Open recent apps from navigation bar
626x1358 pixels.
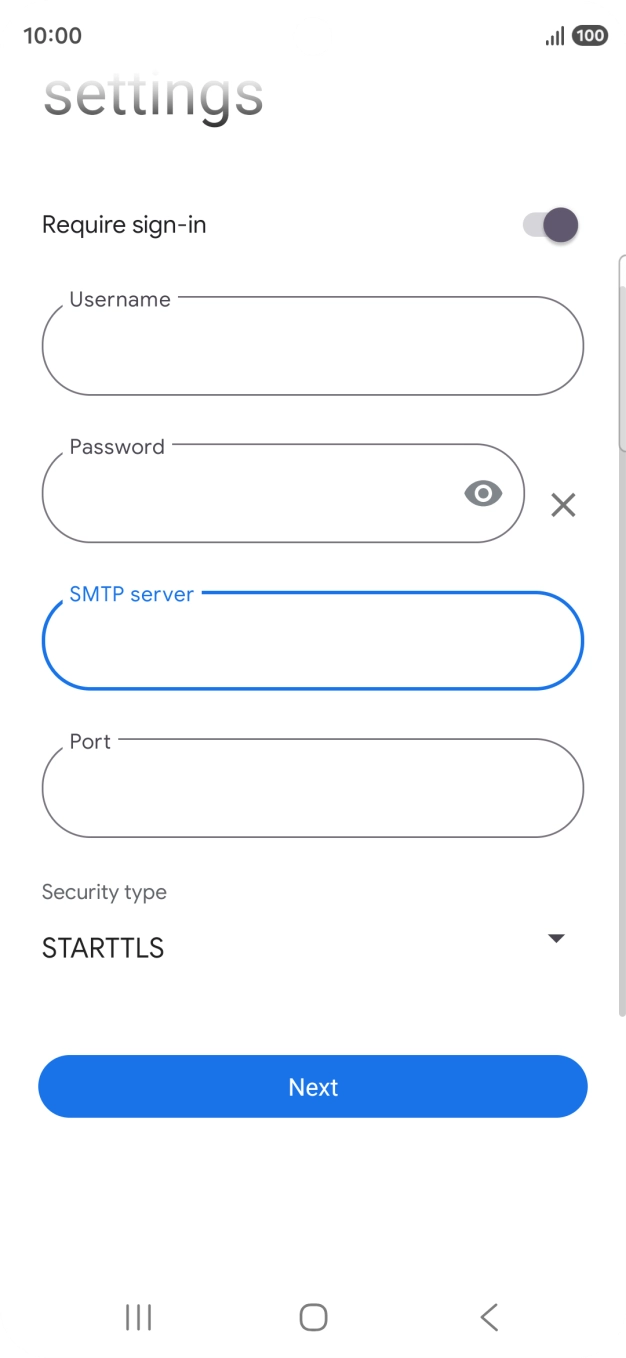(x=138, y=1317)
